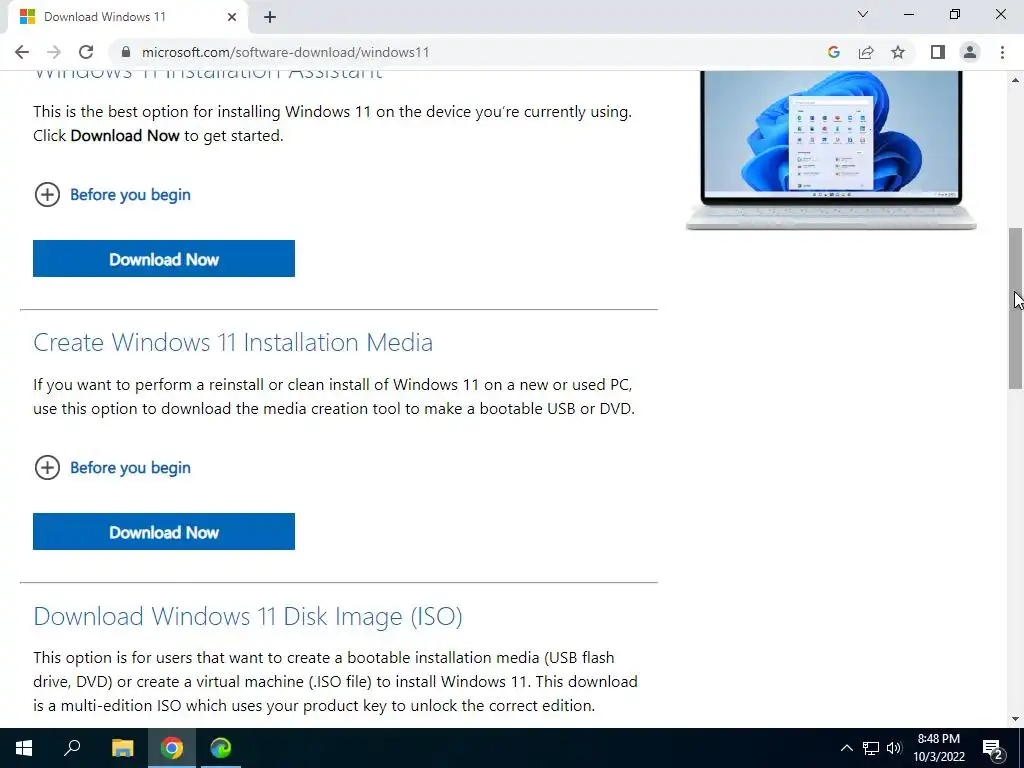Open the volume control tray icon
The width and height of the screenshot is (1024, 768).
click(x=894, y=748)
